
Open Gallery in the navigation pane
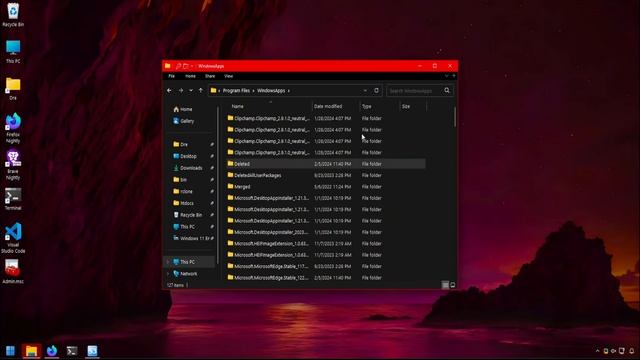coord(184,121)
